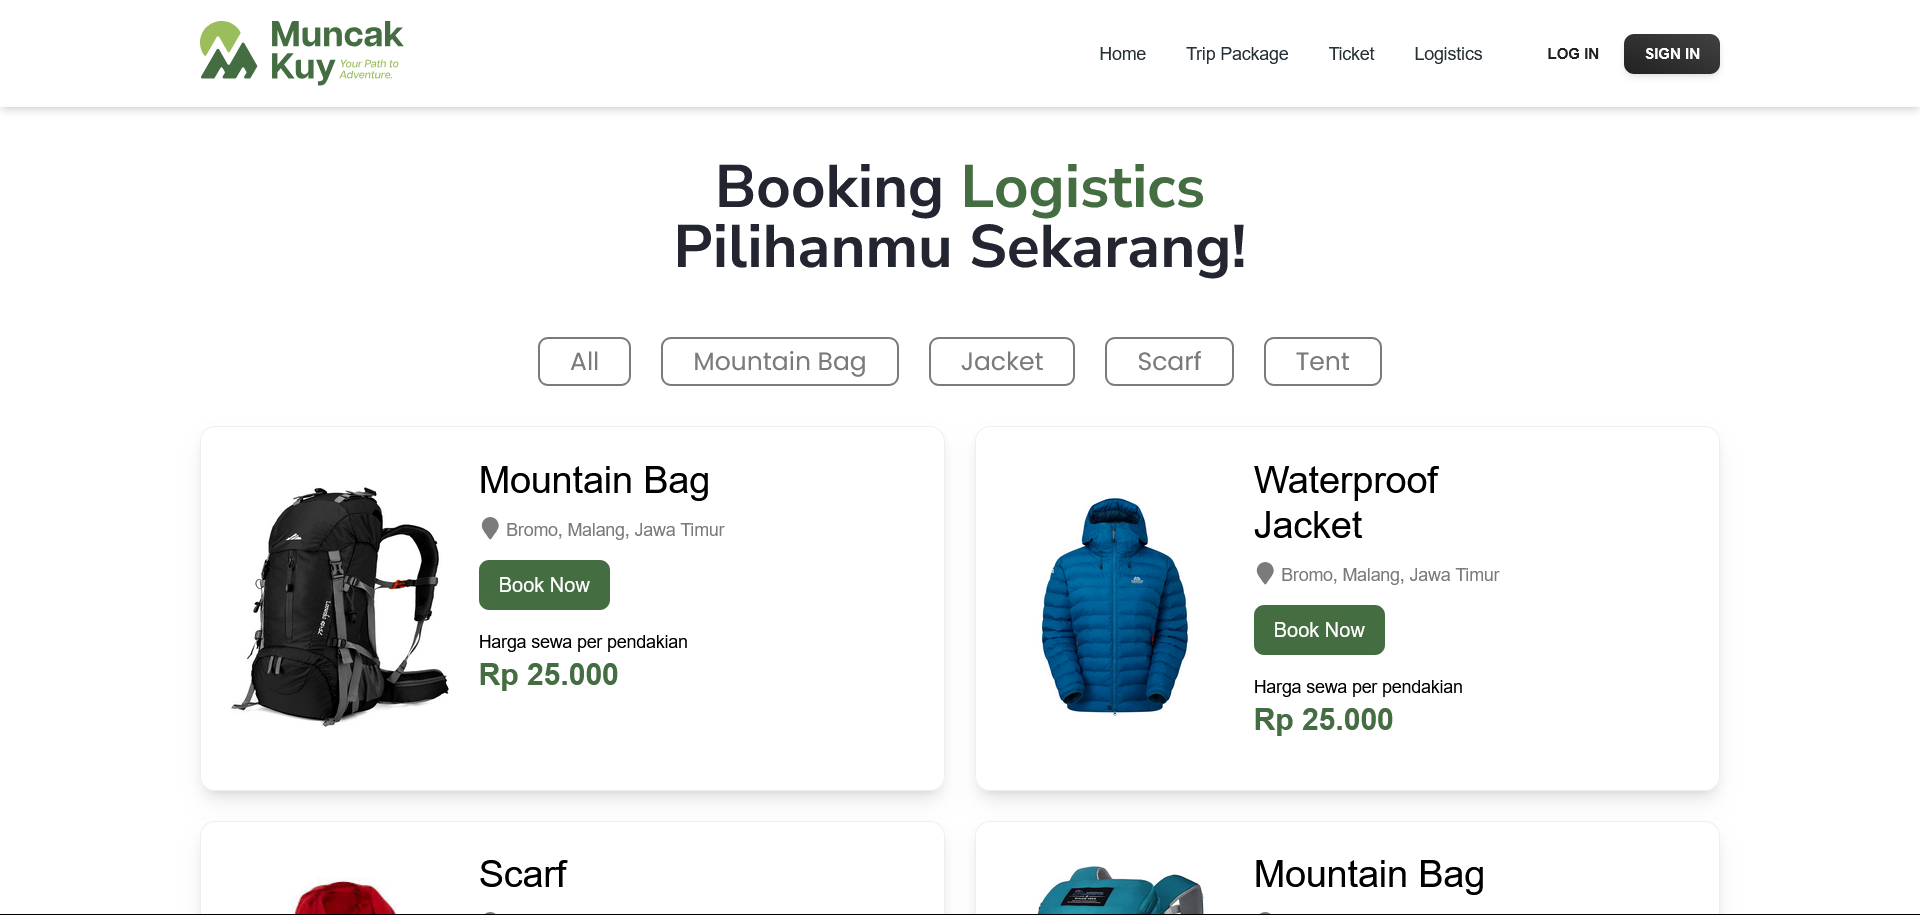Filter items by Mountain Bag category

click(x=779, y=361)
